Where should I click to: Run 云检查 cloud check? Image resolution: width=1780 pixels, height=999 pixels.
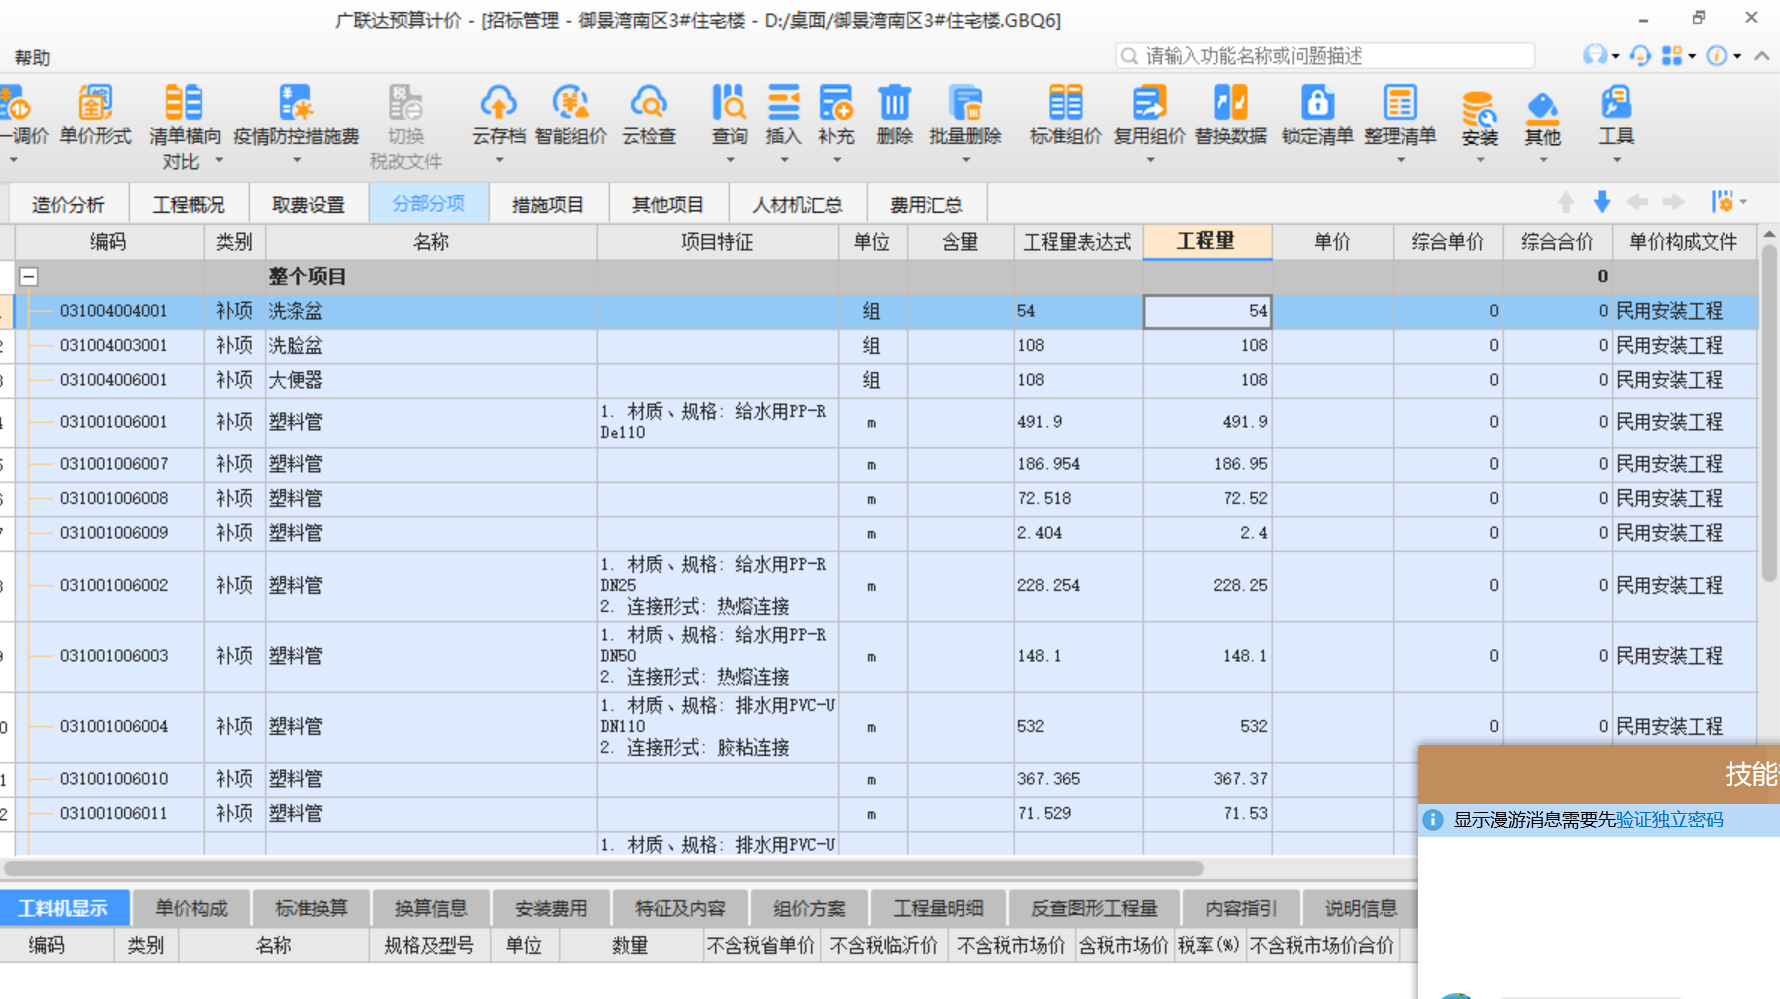click(649, 115)
